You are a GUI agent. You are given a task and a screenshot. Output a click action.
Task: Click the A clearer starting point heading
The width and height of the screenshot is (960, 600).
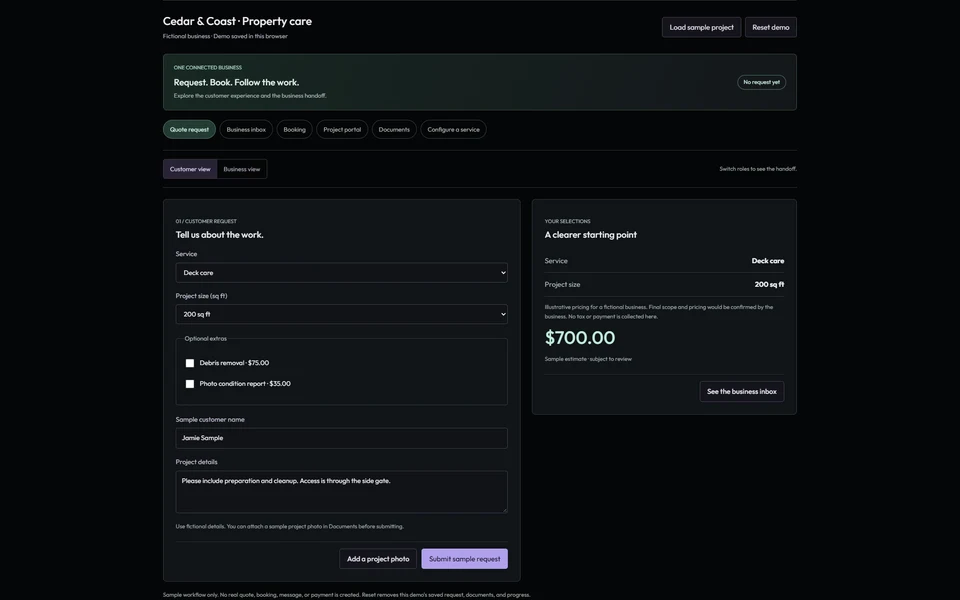(x=591, y=234)
